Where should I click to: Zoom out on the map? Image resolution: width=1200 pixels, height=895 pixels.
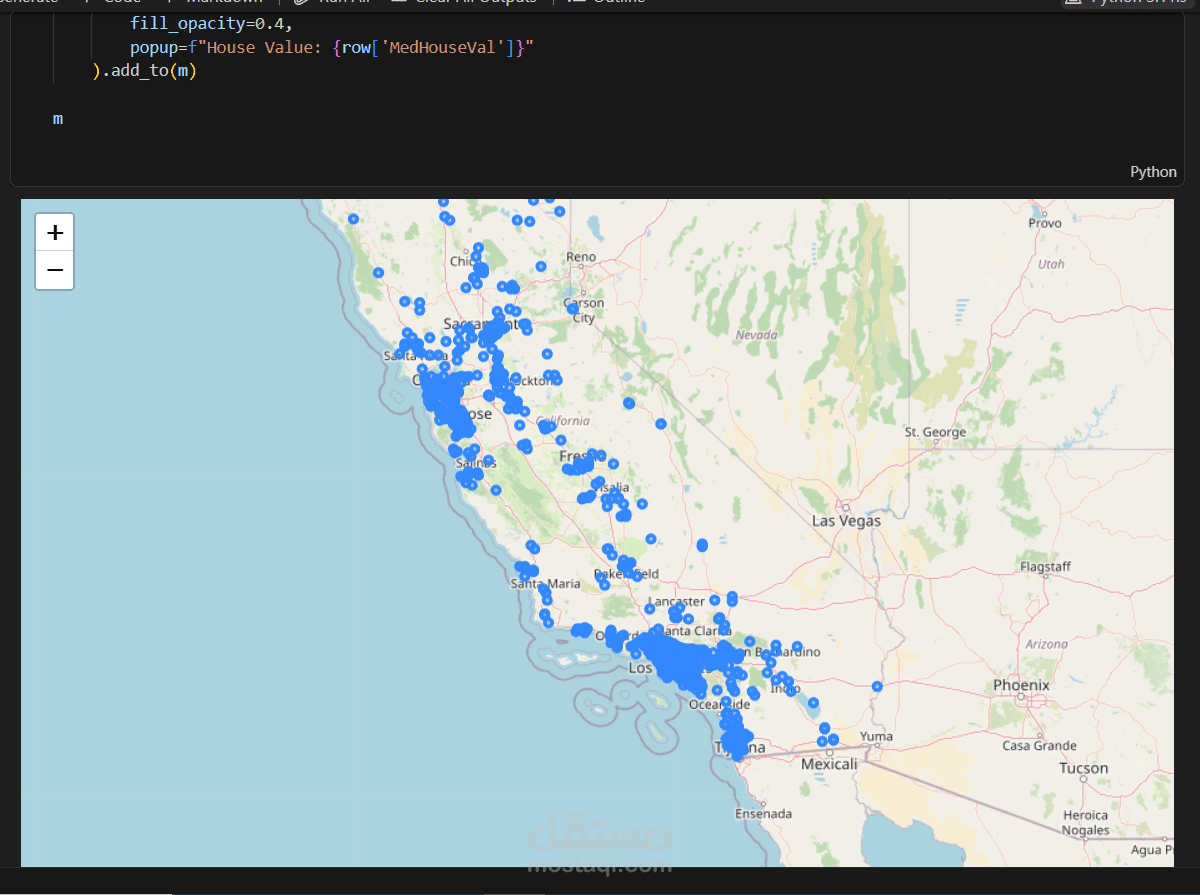click(x=55, y=270)
